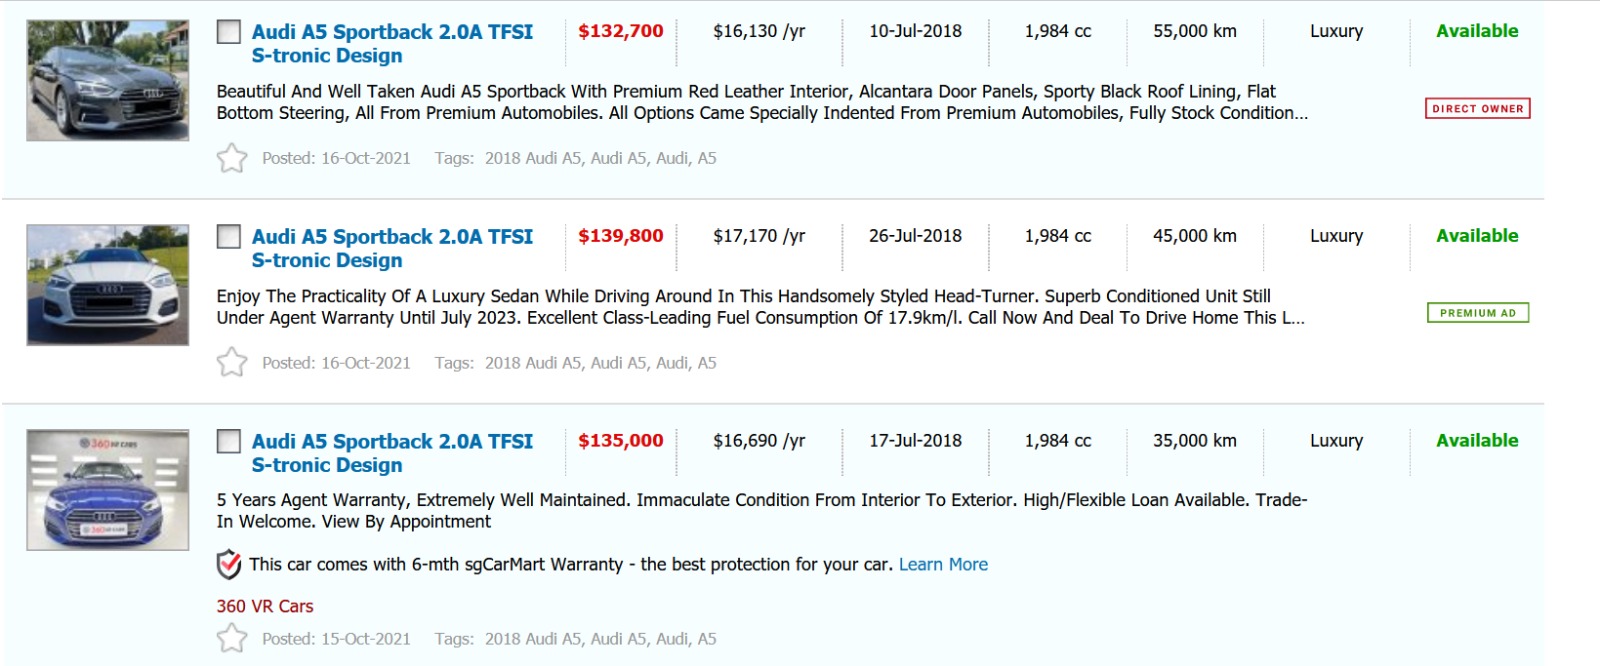Image resolution: width=1600 pixels, height=666 pixels.
Task: Click the Learn More warranty link
Action: [943, 565]
